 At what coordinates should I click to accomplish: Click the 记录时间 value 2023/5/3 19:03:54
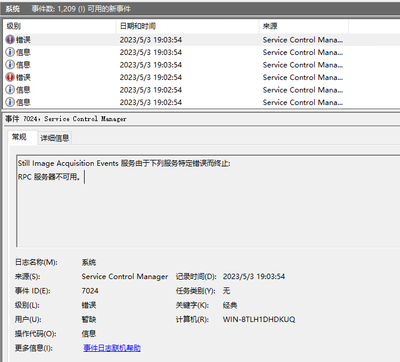(254, 276)
